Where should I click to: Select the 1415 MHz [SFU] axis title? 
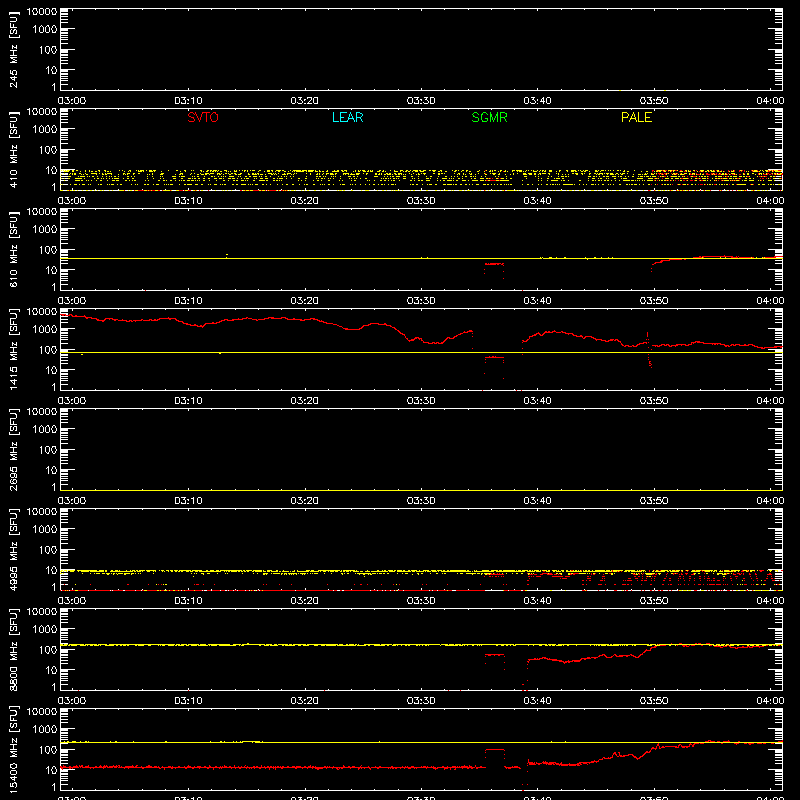pyautogui.click(x=13, y=350)
